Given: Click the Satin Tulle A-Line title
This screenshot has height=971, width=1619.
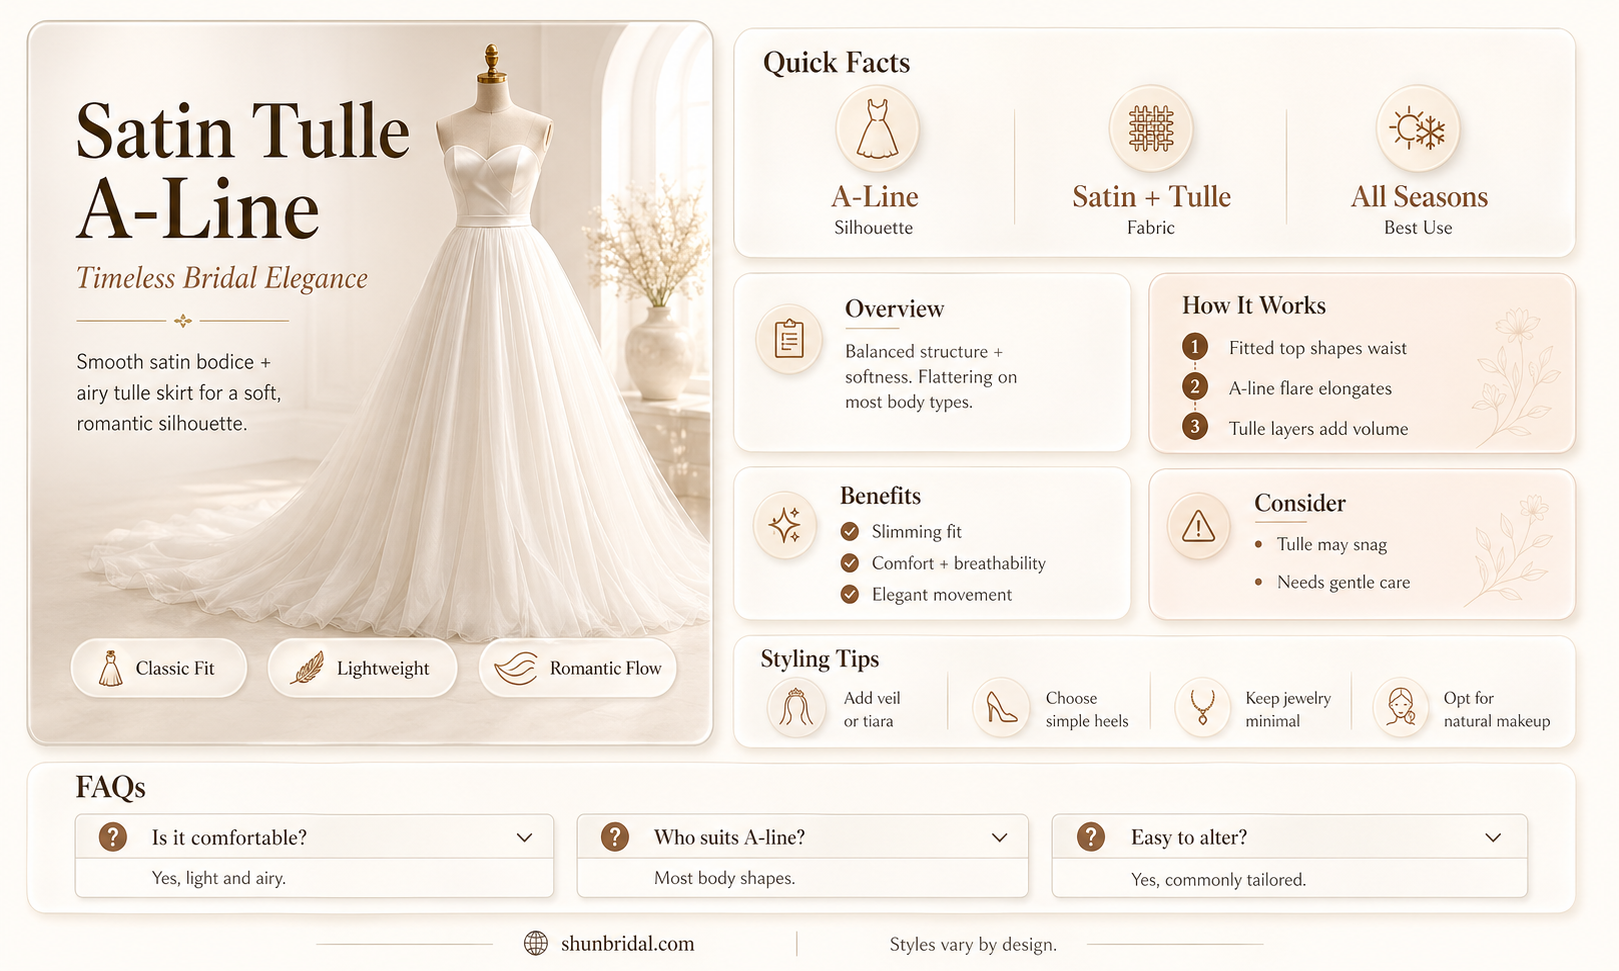Looking at the screenshot, I should (243, 171).
